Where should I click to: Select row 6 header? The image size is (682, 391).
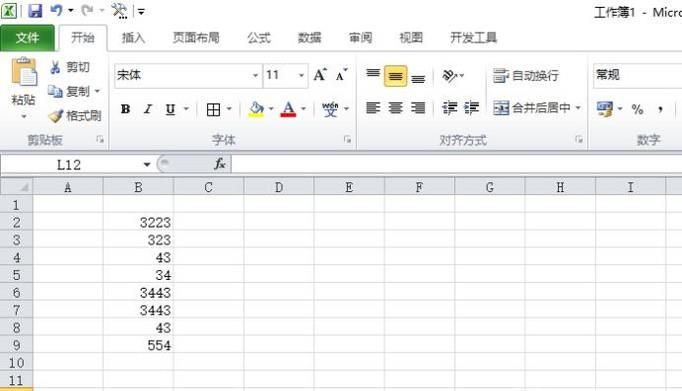[x=17, y=293]
